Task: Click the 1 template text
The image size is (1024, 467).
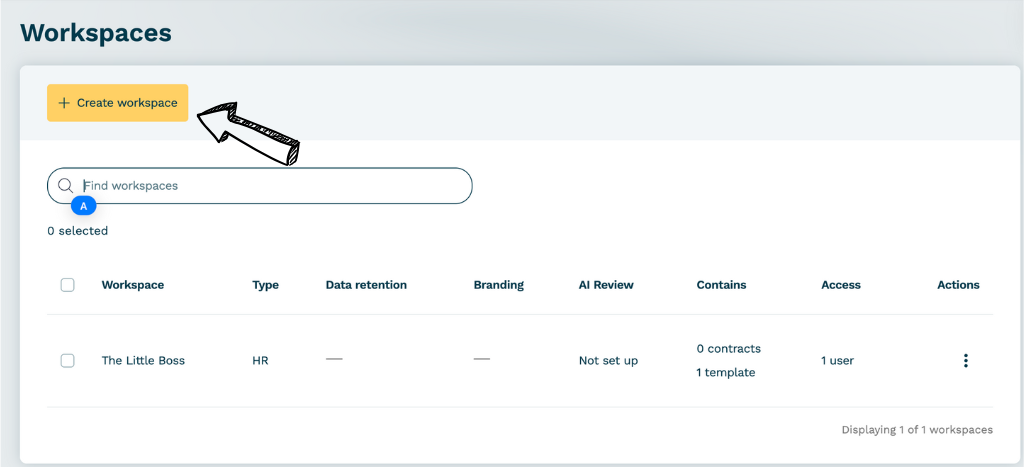Action: (x=726, y=373)
